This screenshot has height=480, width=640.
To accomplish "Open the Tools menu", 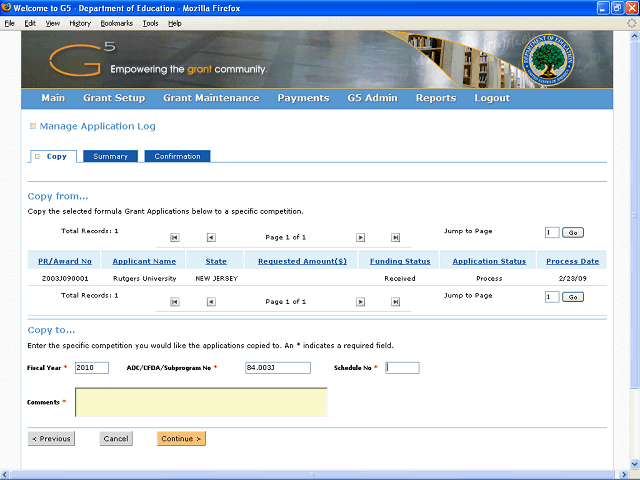I will [150, 23].
